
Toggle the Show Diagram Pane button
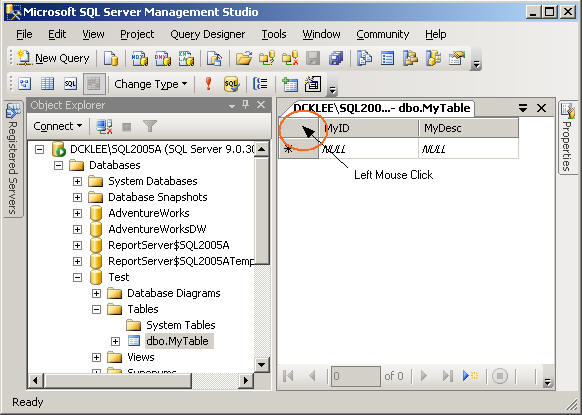[24, 84]
